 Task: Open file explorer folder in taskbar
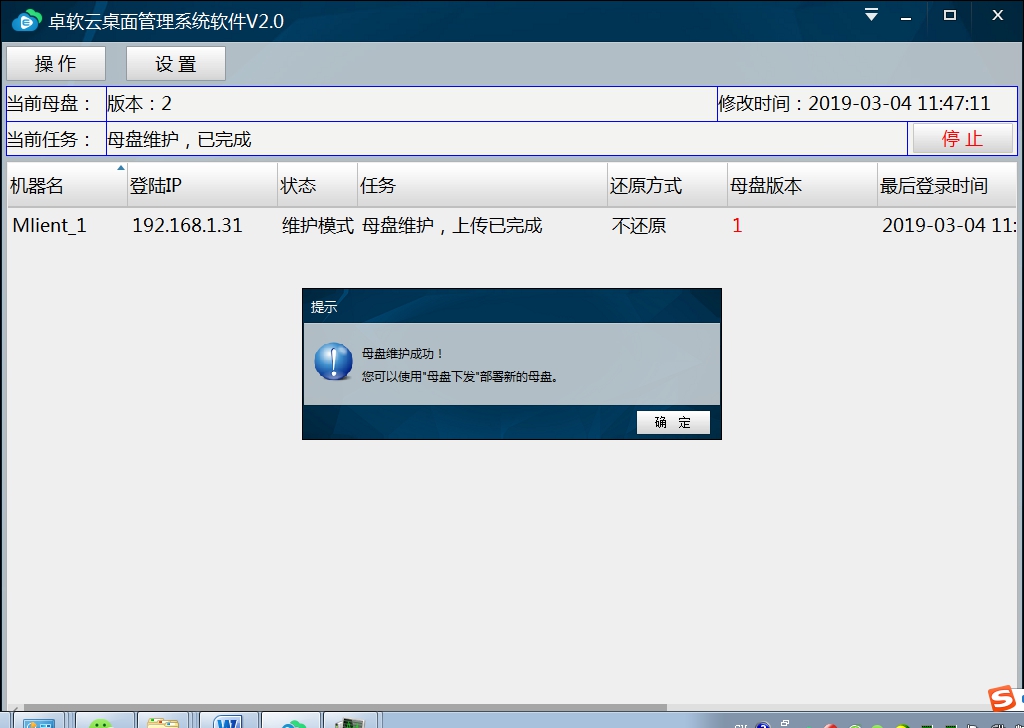[x=163, y=721]
